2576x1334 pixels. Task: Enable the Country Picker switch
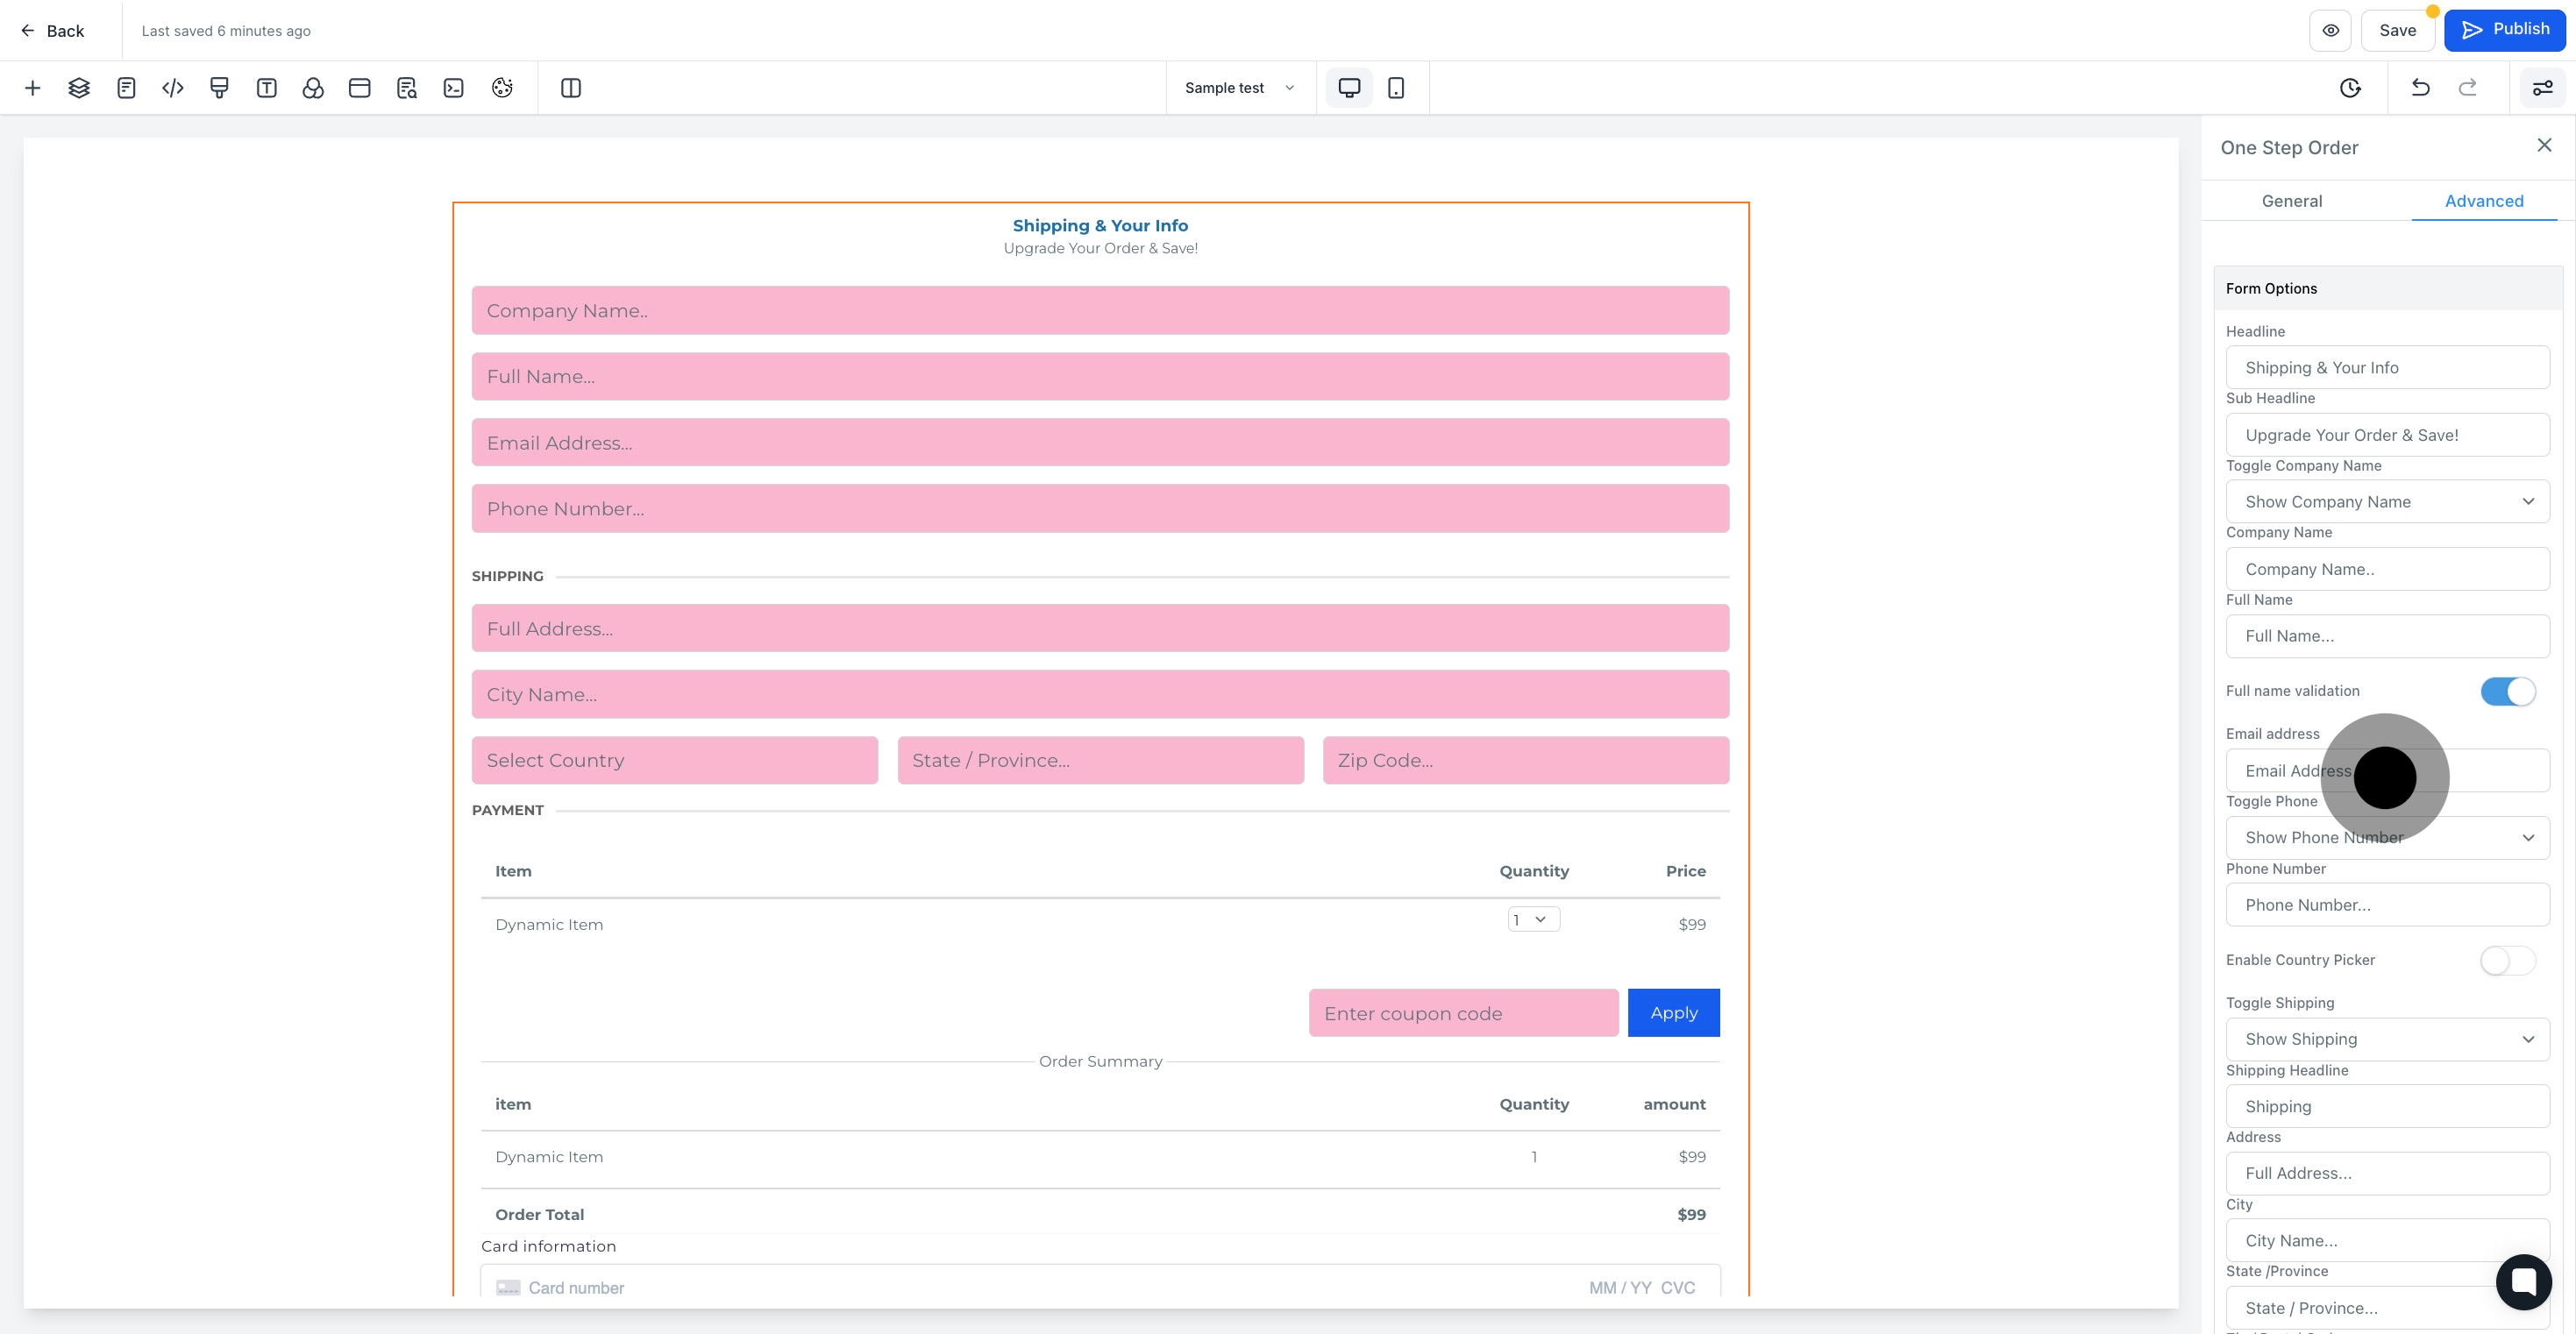(2507, 960)
